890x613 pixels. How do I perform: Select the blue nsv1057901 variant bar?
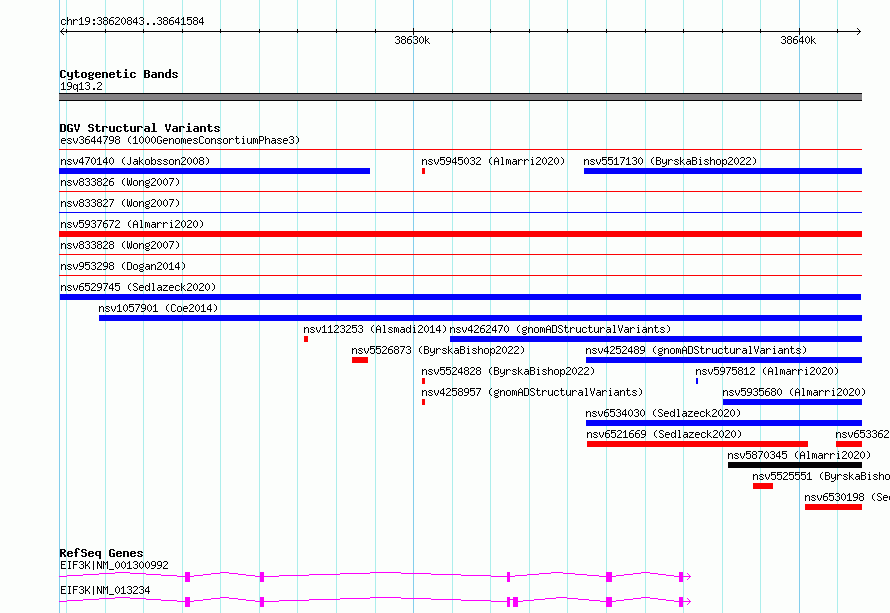tap(480, 318)
